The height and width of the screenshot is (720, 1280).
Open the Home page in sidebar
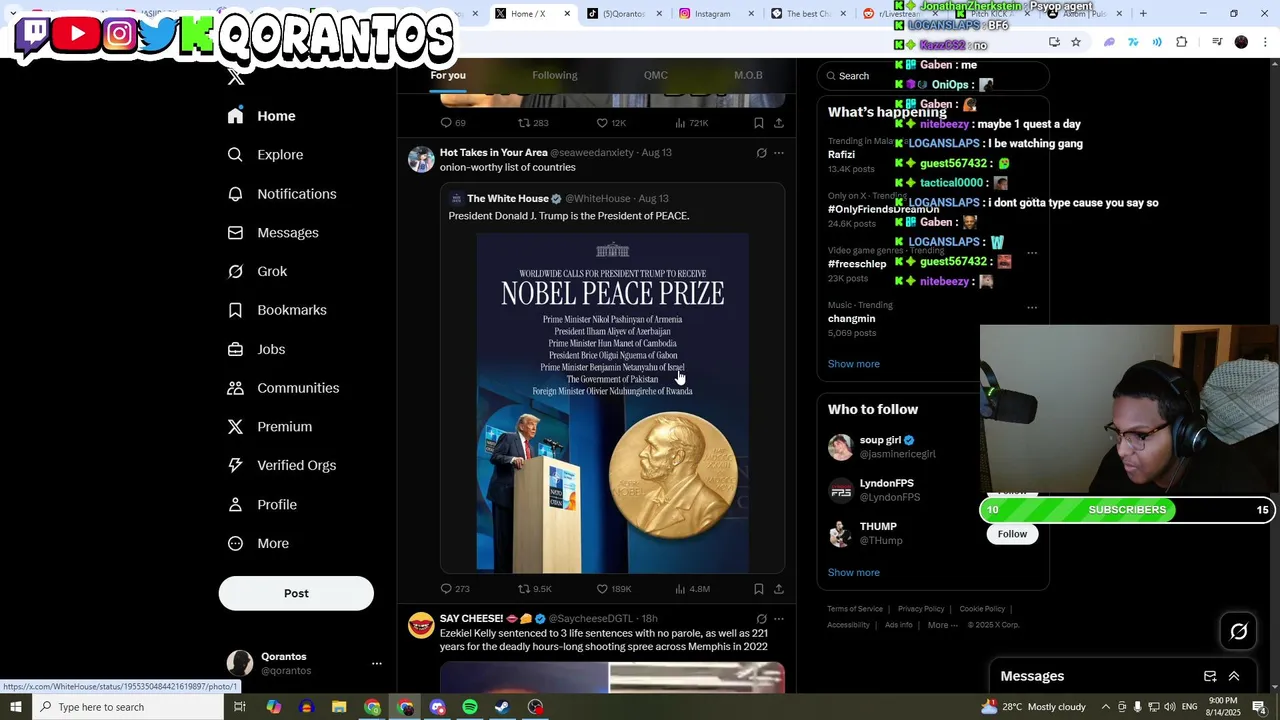pyautogui.click(x=261, y=116)
